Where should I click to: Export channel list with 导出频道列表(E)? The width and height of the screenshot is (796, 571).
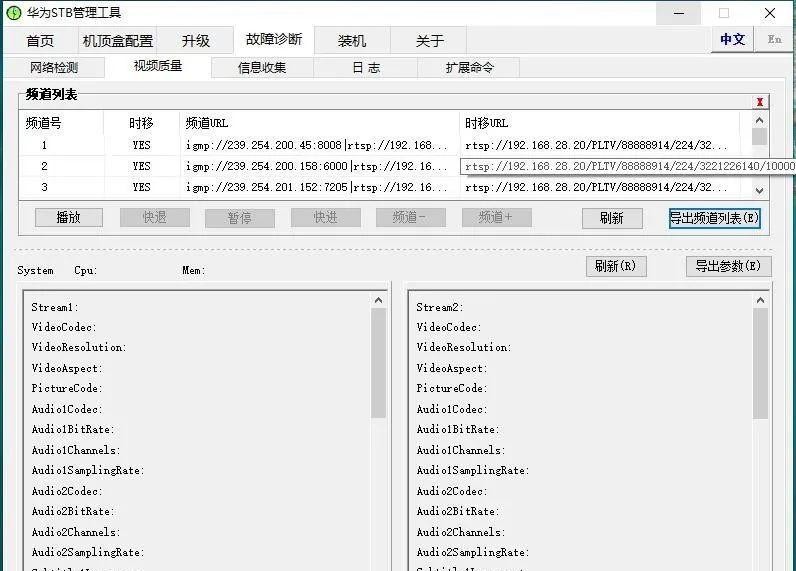coord(714,218)
